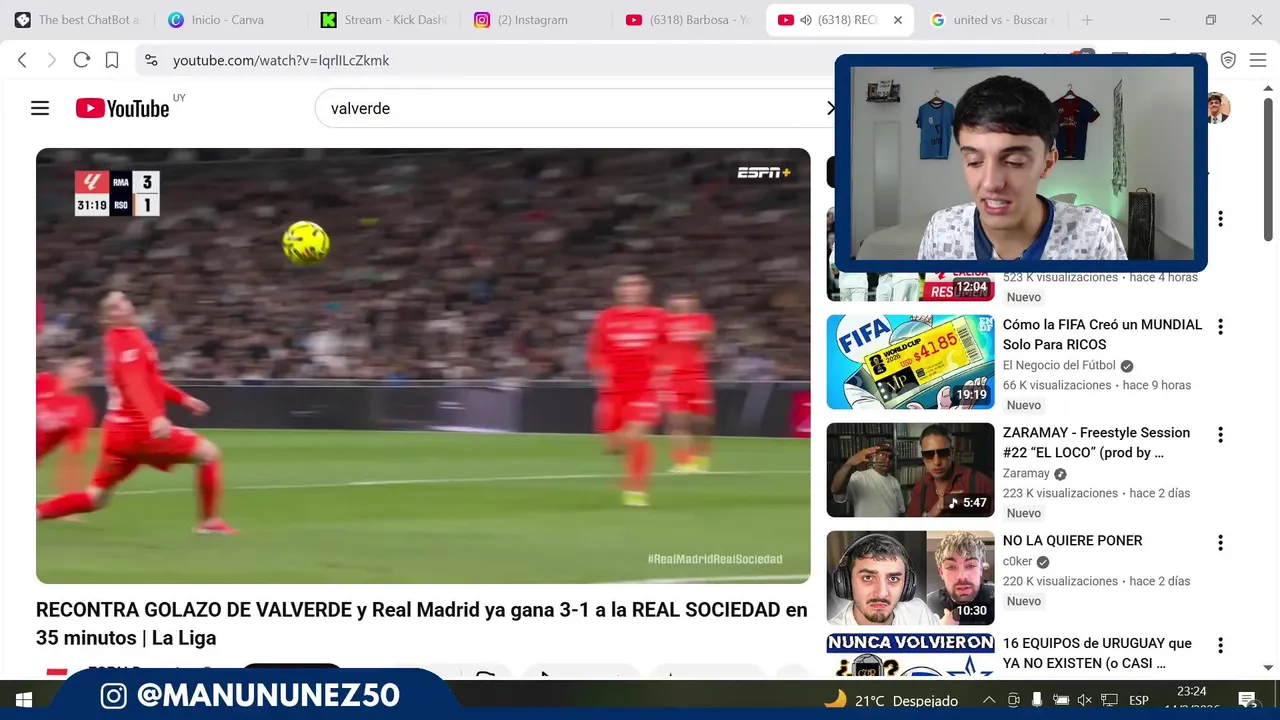Open site settings icon beside the URL
The height and width of the screenshot is (720, 1280).
(x=151, y=60)
